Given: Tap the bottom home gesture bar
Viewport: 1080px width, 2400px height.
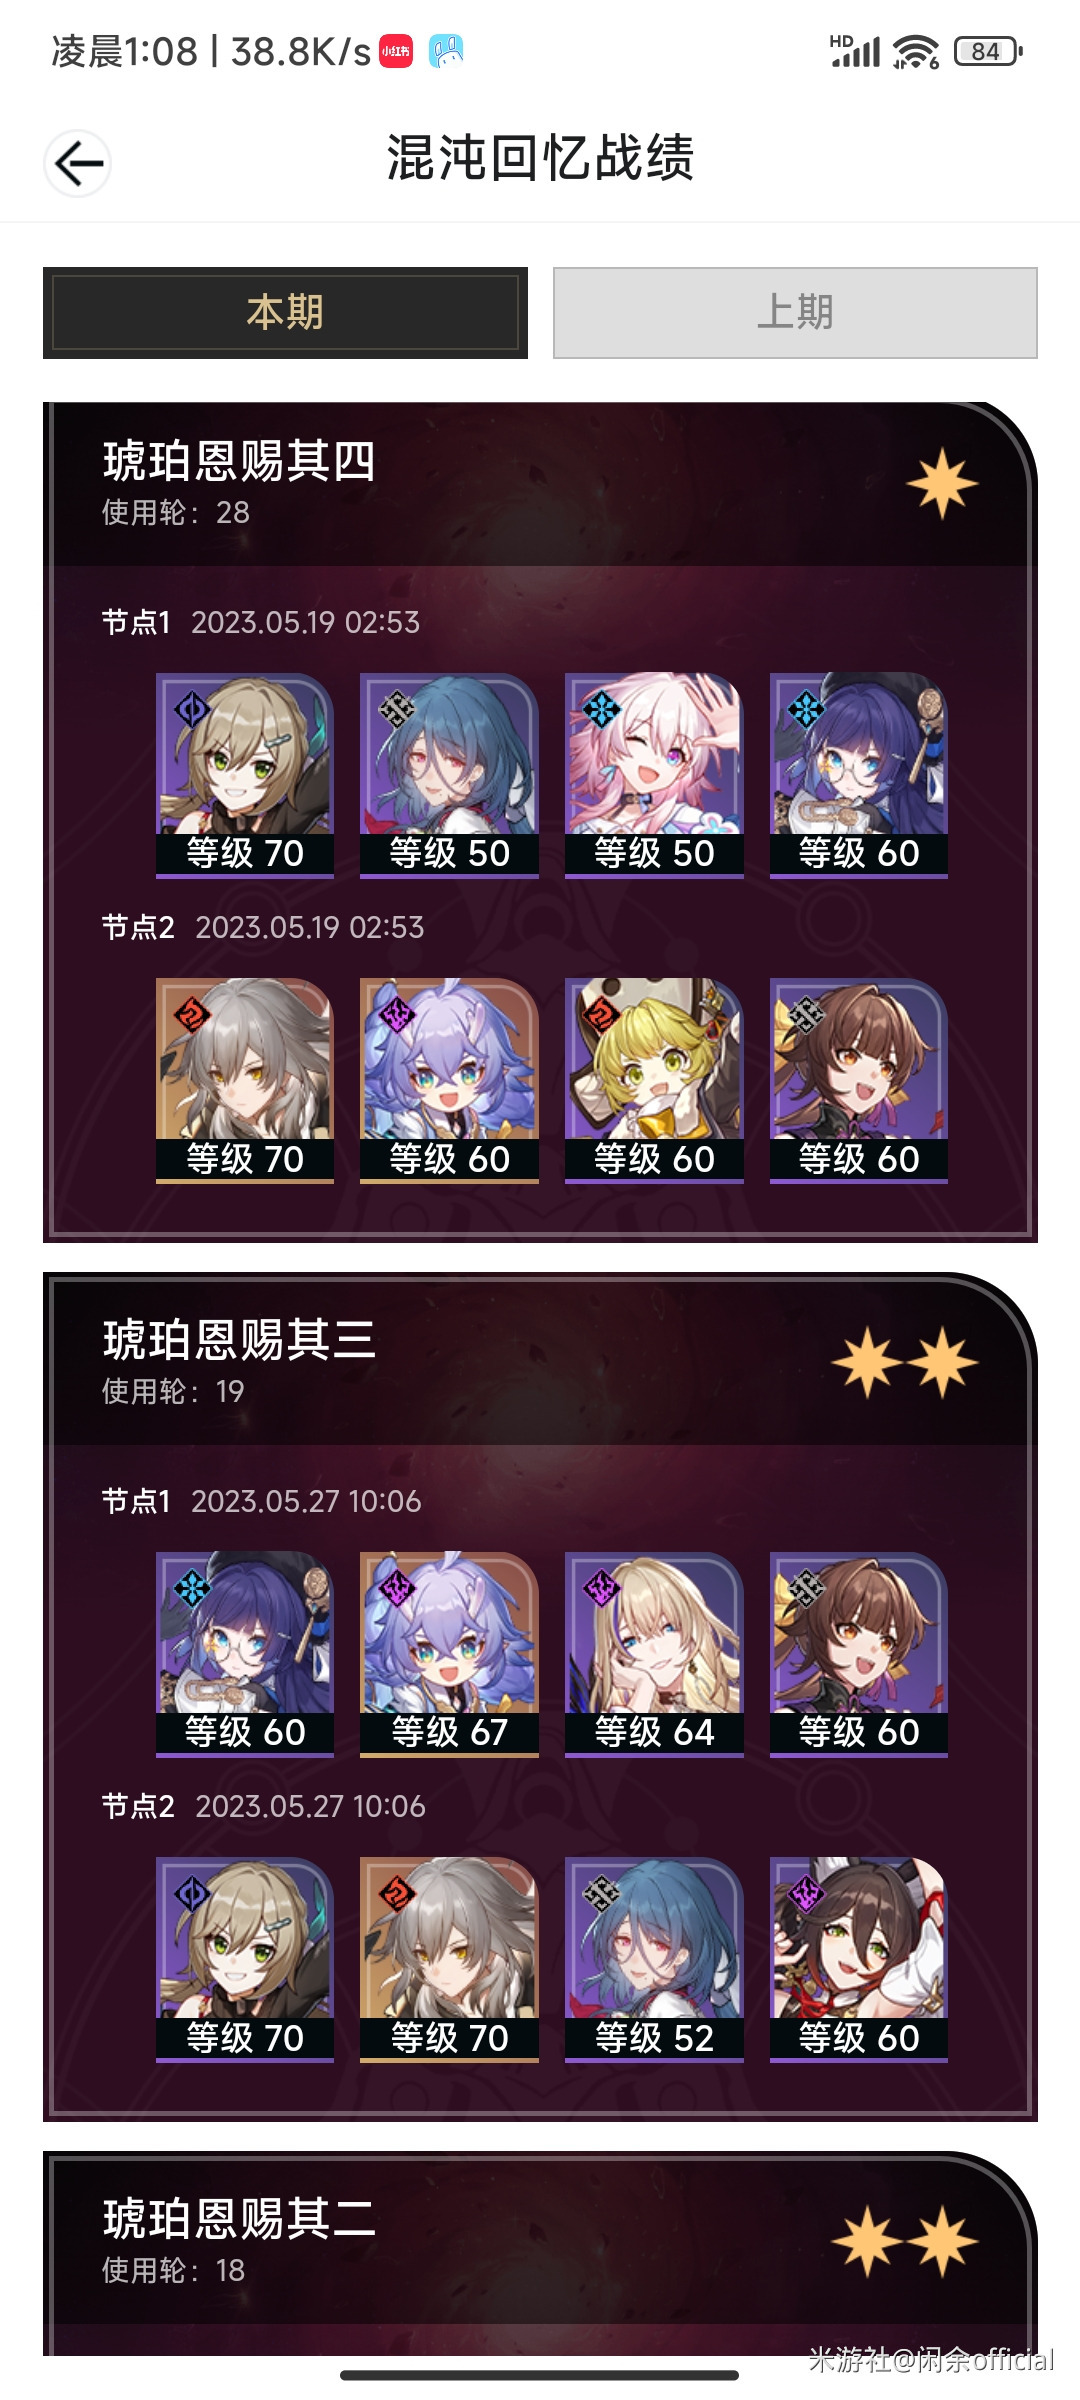Looking at the screenshot, I should point(540,2375).
